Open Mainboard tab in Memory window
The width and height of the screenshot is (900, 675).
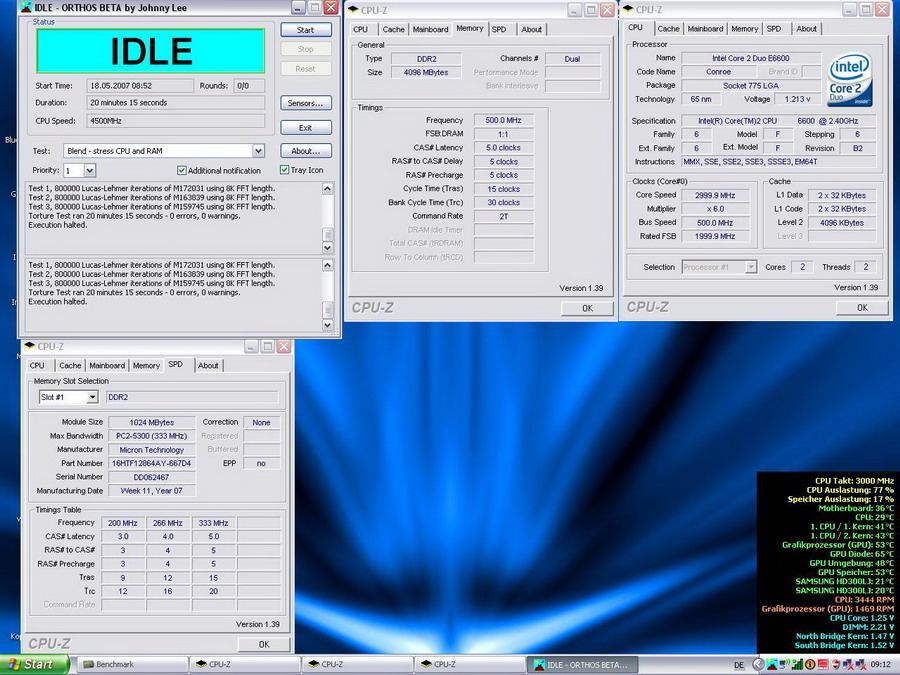(x=430, y=29)
